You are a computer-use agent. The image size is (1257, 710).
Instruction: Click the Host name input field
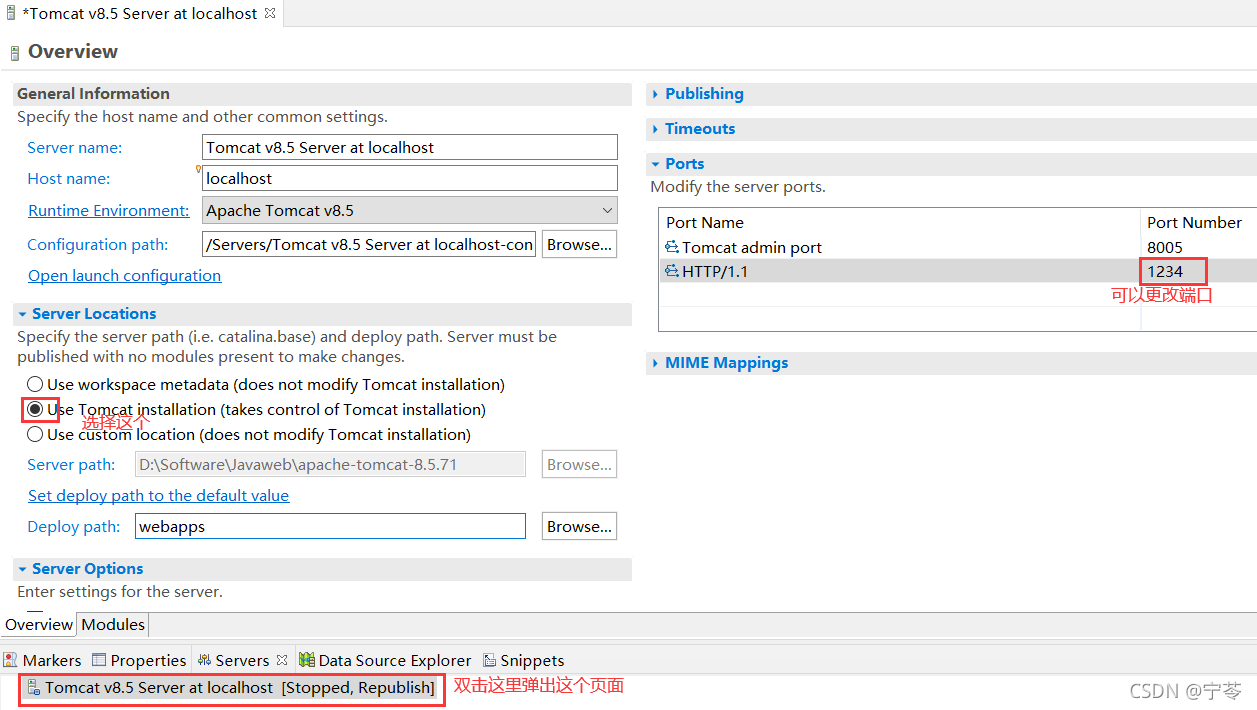click(x=410, y=178)
